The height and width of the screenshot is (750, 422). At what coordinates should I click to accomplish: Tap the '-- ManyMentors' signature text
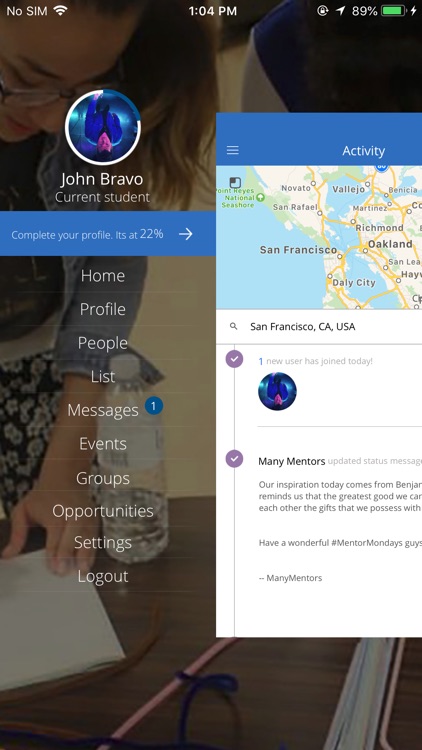tap(290, 578)
